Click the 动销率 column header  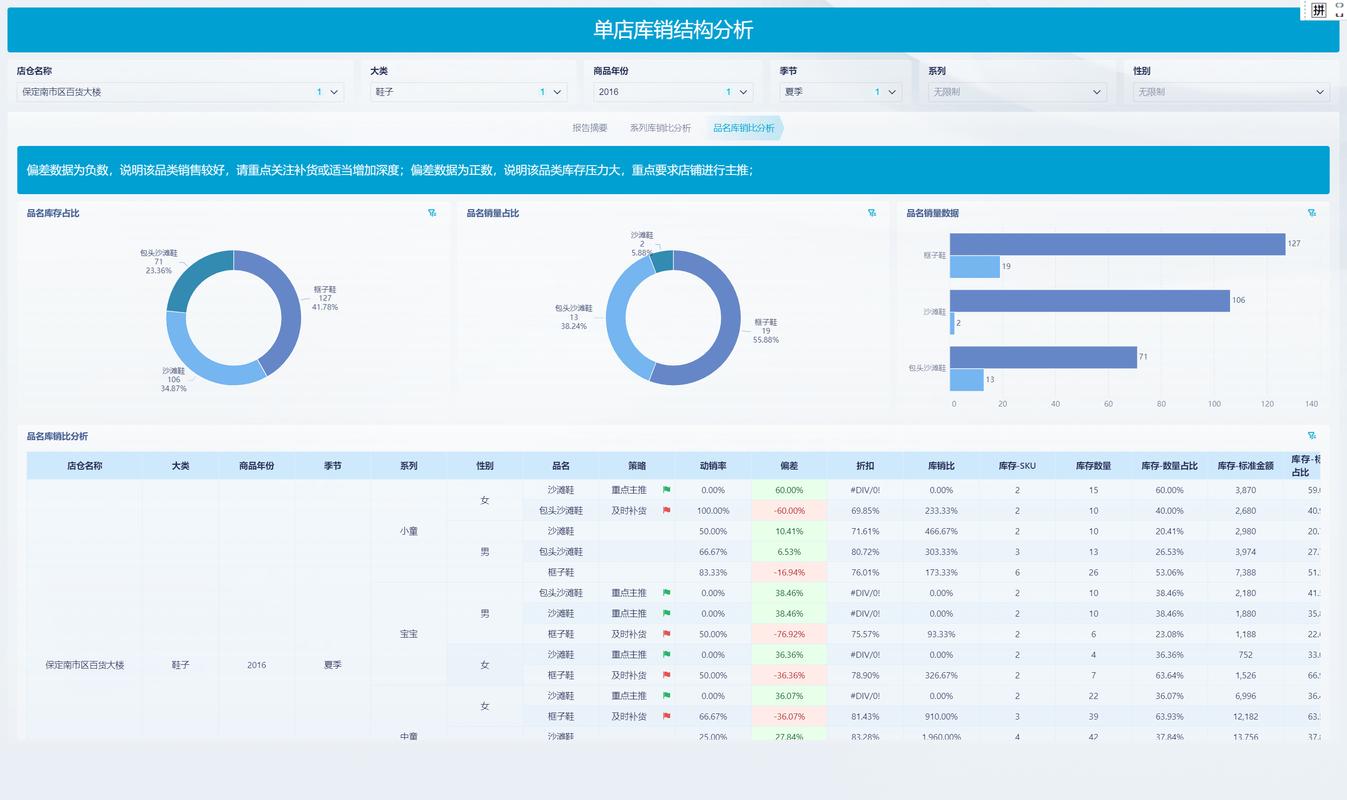713,466
